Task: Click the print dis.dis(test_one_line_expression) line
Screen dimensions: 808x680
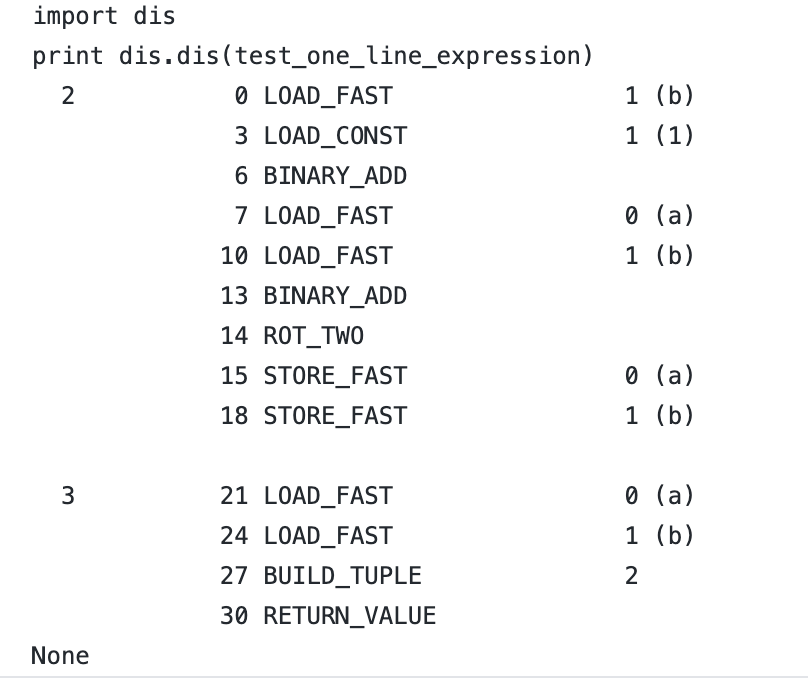Action: (x=313, y=56)
